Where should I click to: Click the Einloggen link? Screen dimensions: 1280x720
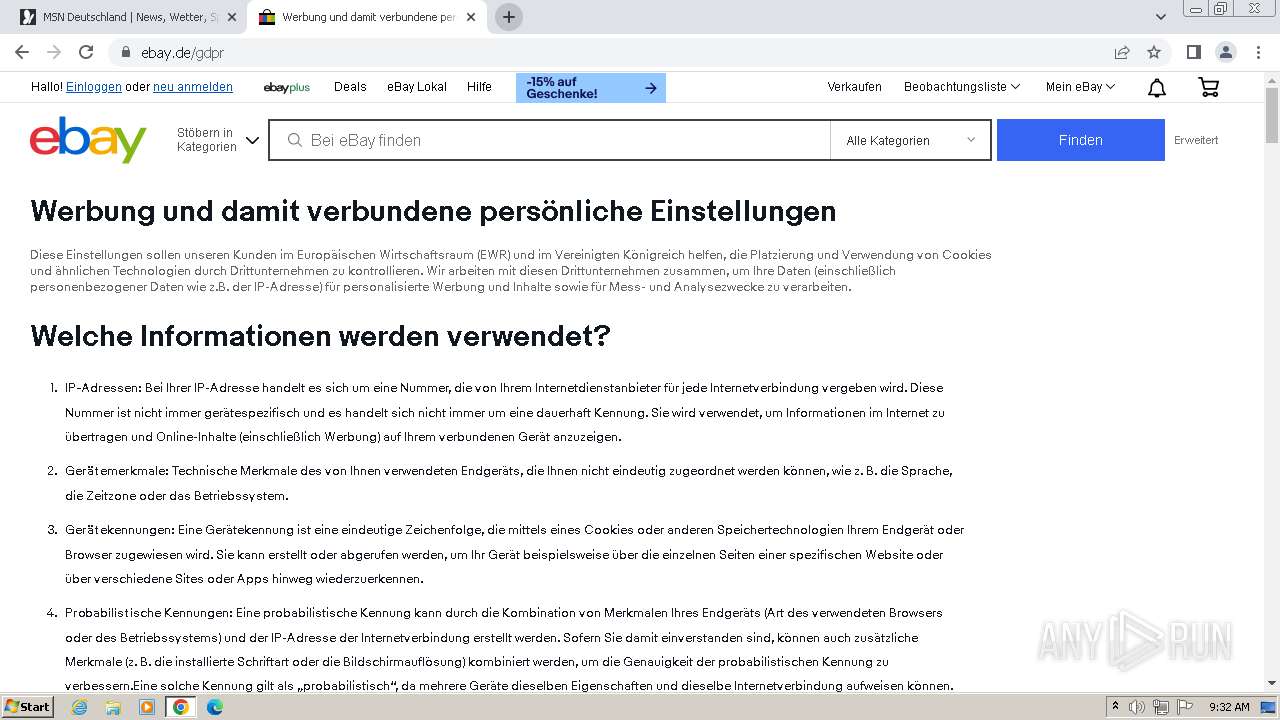pyautogui.click(x=94, y=87)
